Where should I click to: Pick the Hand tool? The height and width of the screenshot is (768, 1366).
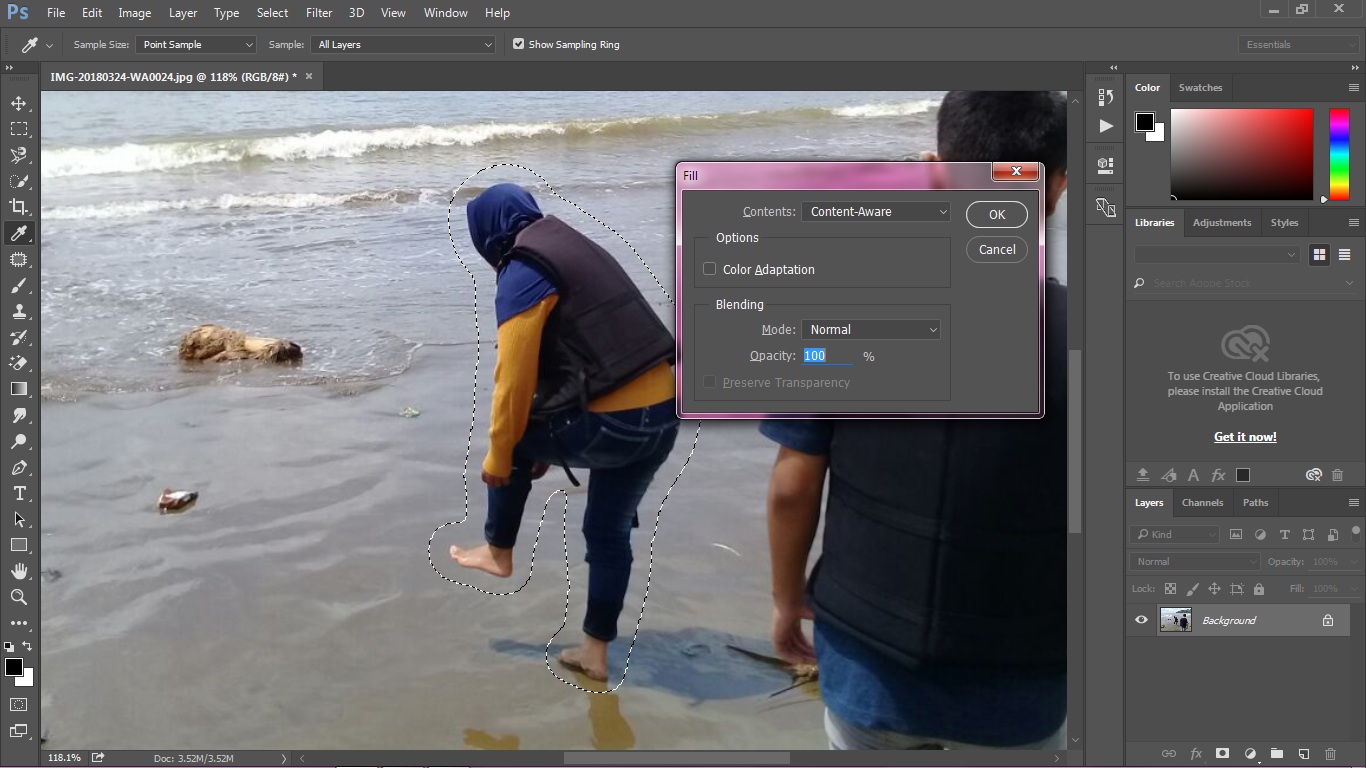pos(20,571)
